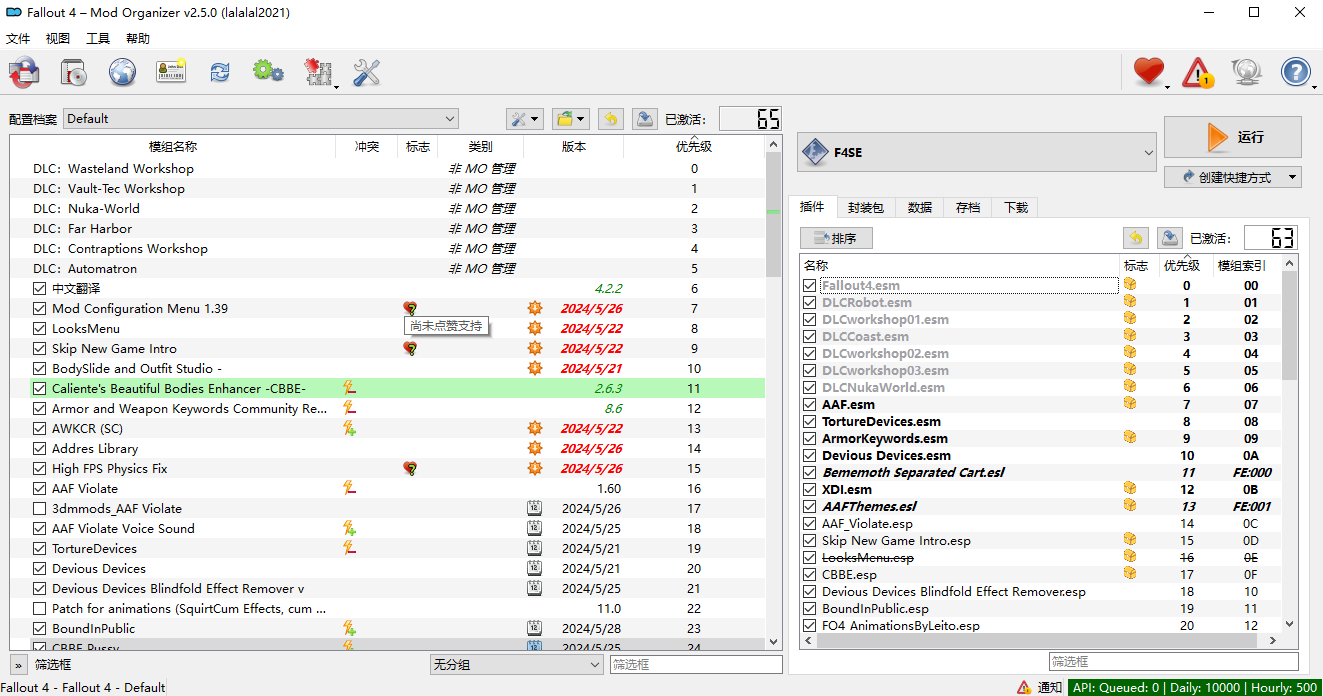Click the Install Mod from archive icon

[x=24, y=72]
